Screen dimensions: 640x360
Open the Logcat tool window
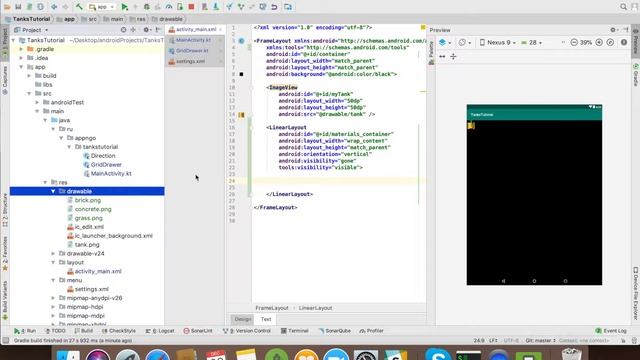[160, 331]
